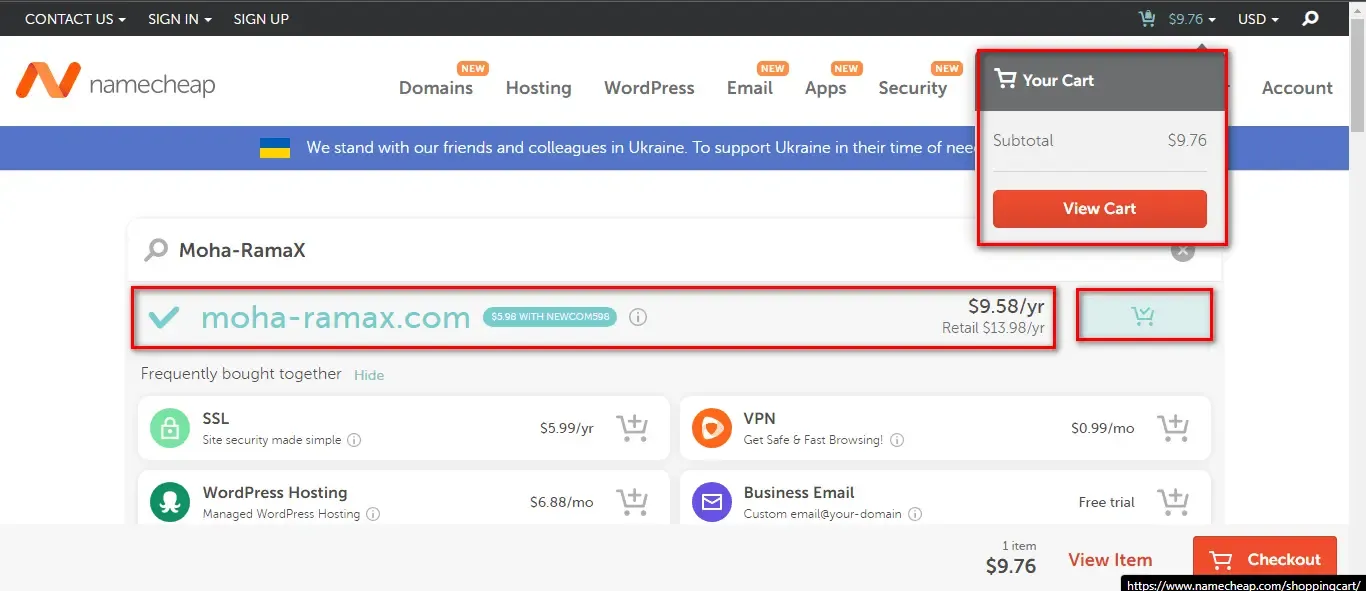The height and width of the screenshot is (591, 1366).
Task: Click the cart icon beside $9.76 in top bar
Action: [1147, 18]
